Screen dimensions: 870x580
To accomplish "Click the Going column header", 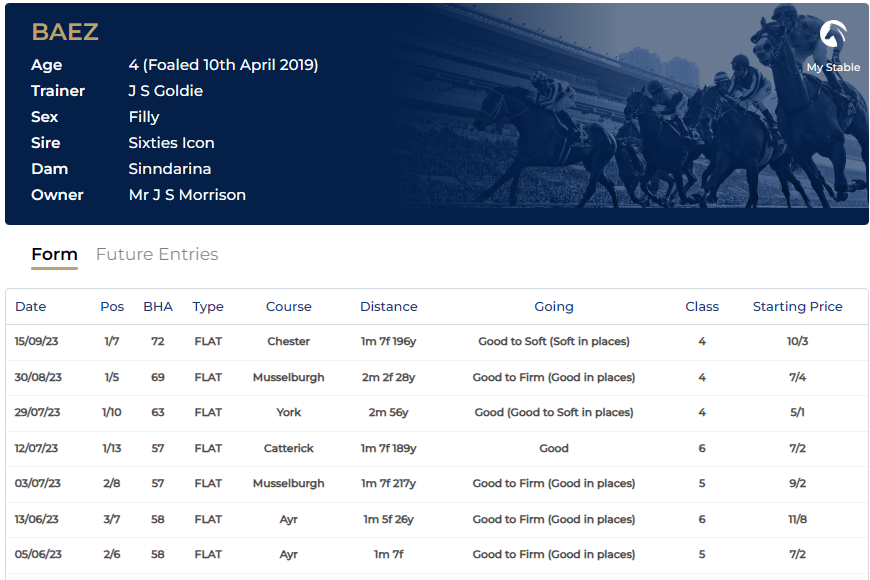I will (x=554, y=307).
